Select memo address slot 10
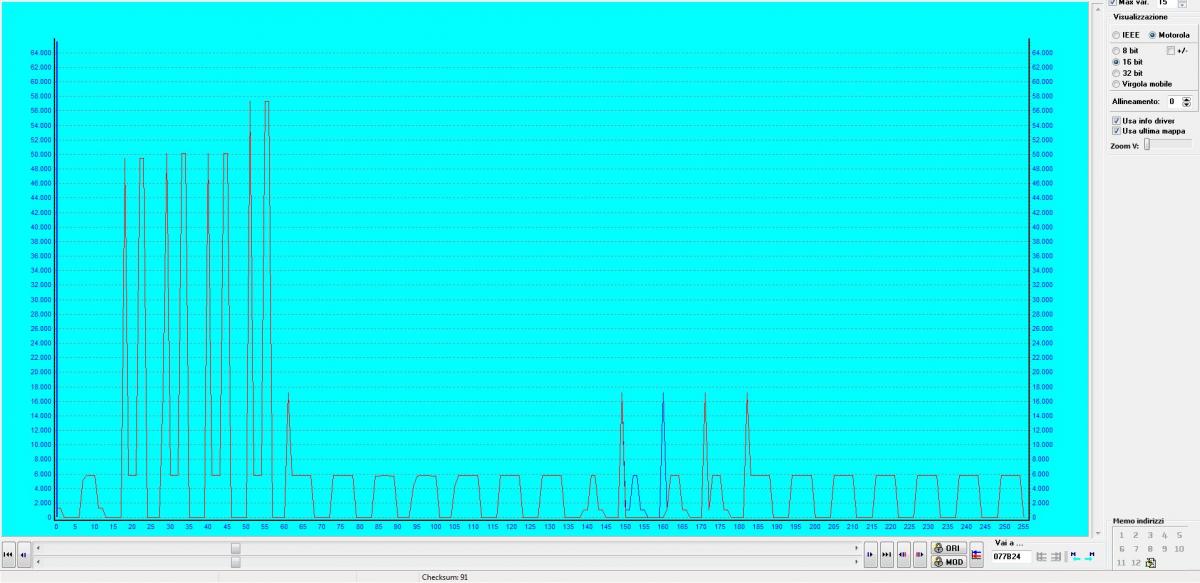This screenshot has height=583, width=1200. pos(1179,549)
